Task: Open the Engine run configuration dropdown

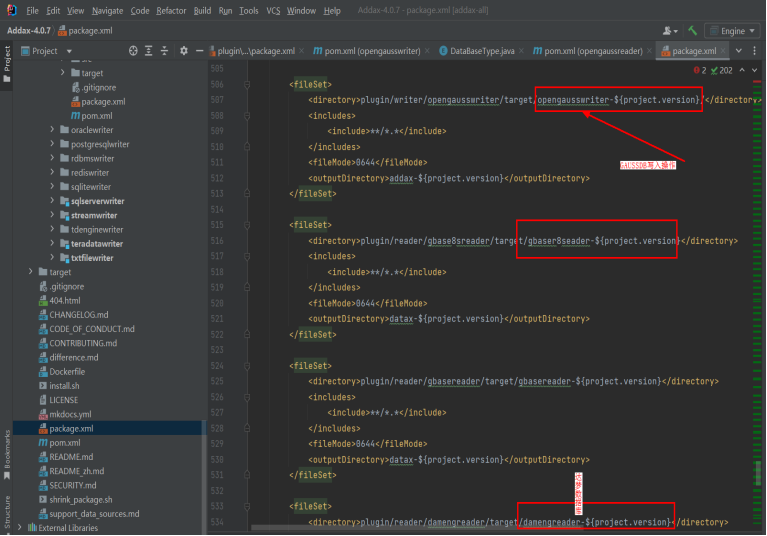Action: (732, 31)
